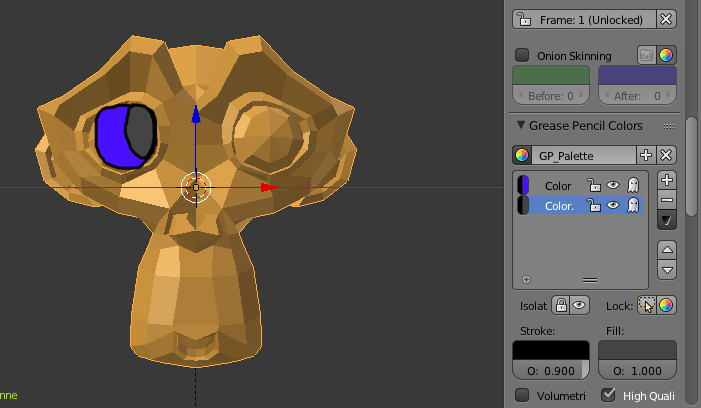Screen dimensions: 701x408
Task: Move the selected color down in the list
Action: 667,270
